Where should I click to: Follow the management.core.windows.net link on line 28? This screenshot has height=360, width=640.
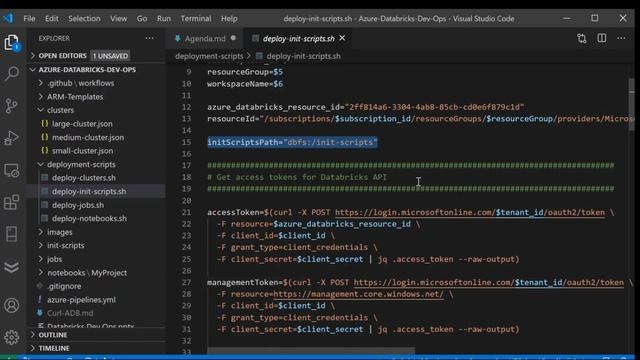coord(358,294)
